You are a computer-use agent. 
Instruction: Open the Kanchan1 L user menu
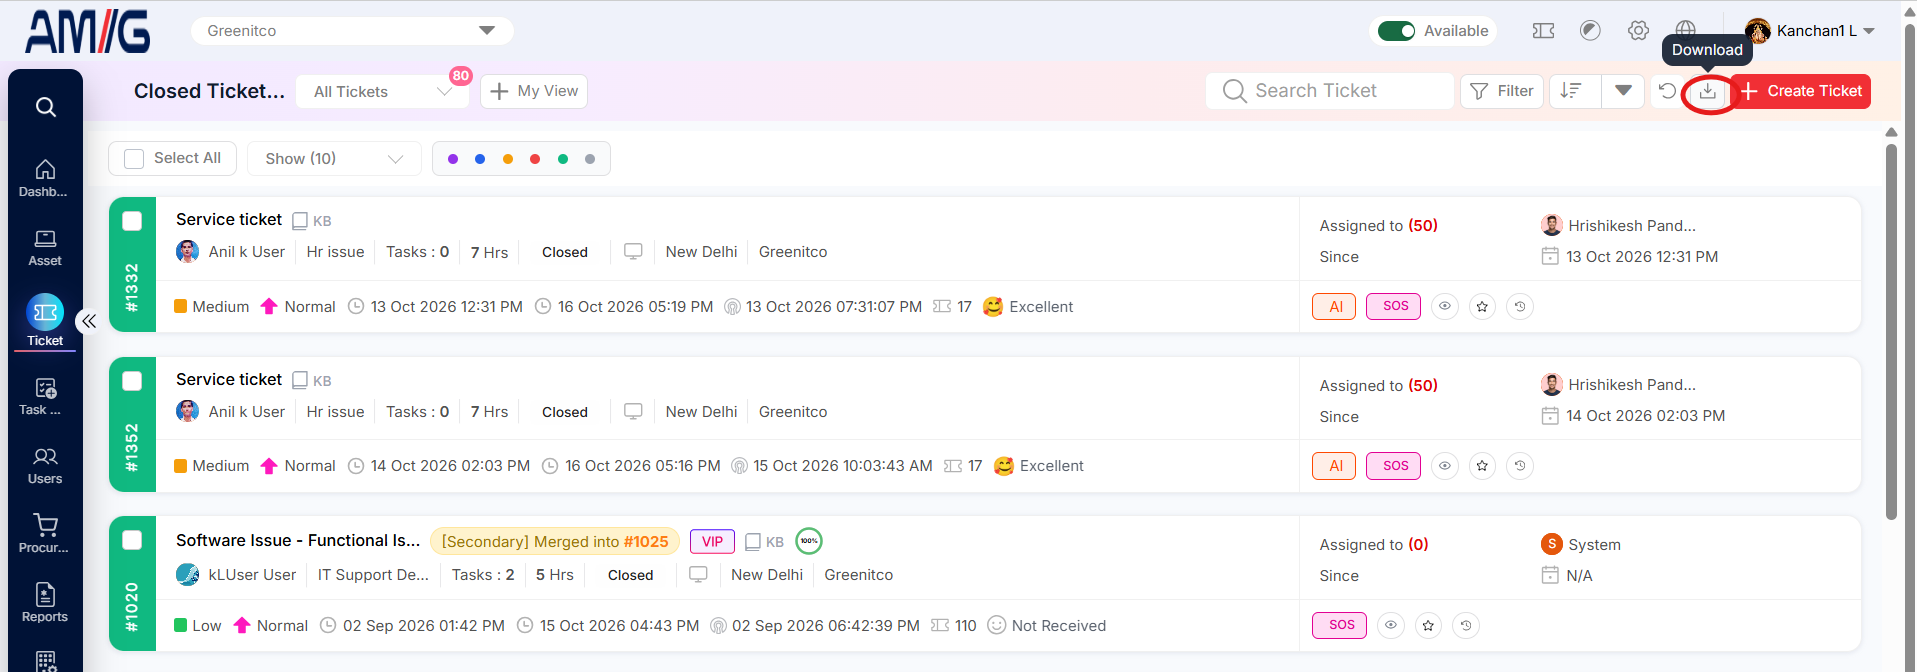coord(1811,31)
